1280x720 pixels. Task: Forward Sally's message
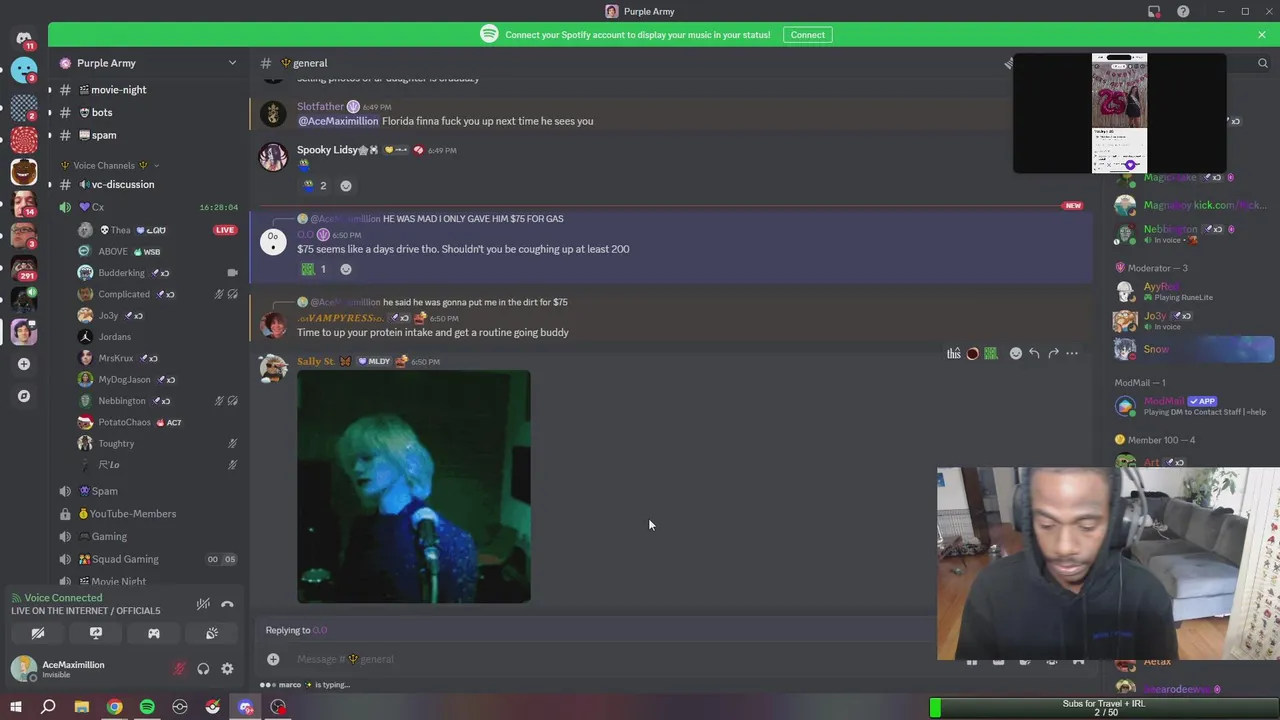point(1053,353)
